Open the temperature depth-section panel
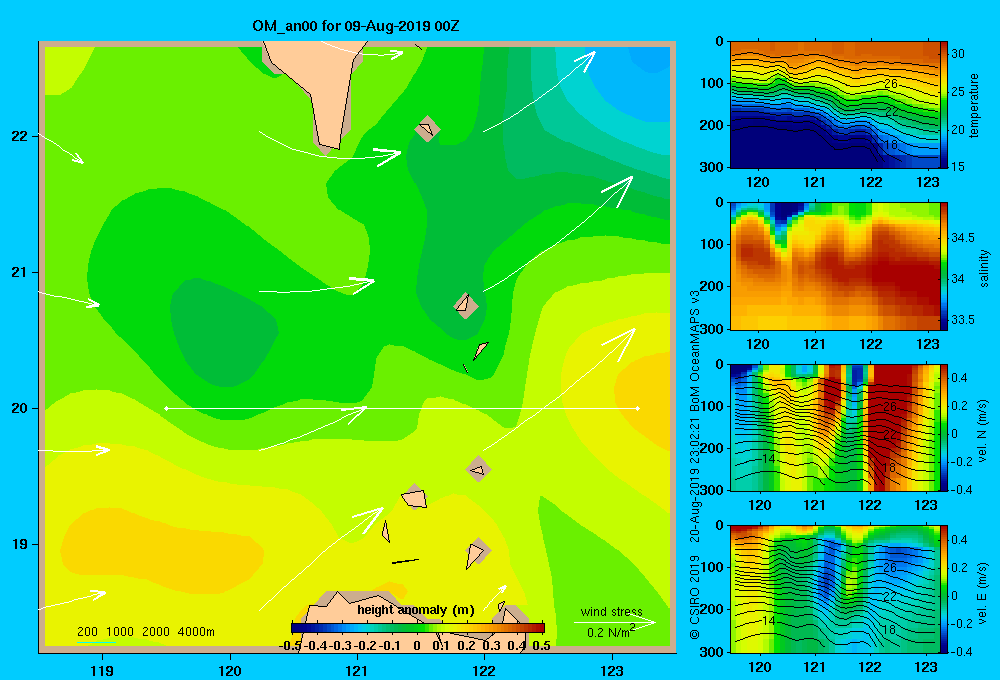The width and height of the screenshot is (1000, 680). tap(835, 105)
